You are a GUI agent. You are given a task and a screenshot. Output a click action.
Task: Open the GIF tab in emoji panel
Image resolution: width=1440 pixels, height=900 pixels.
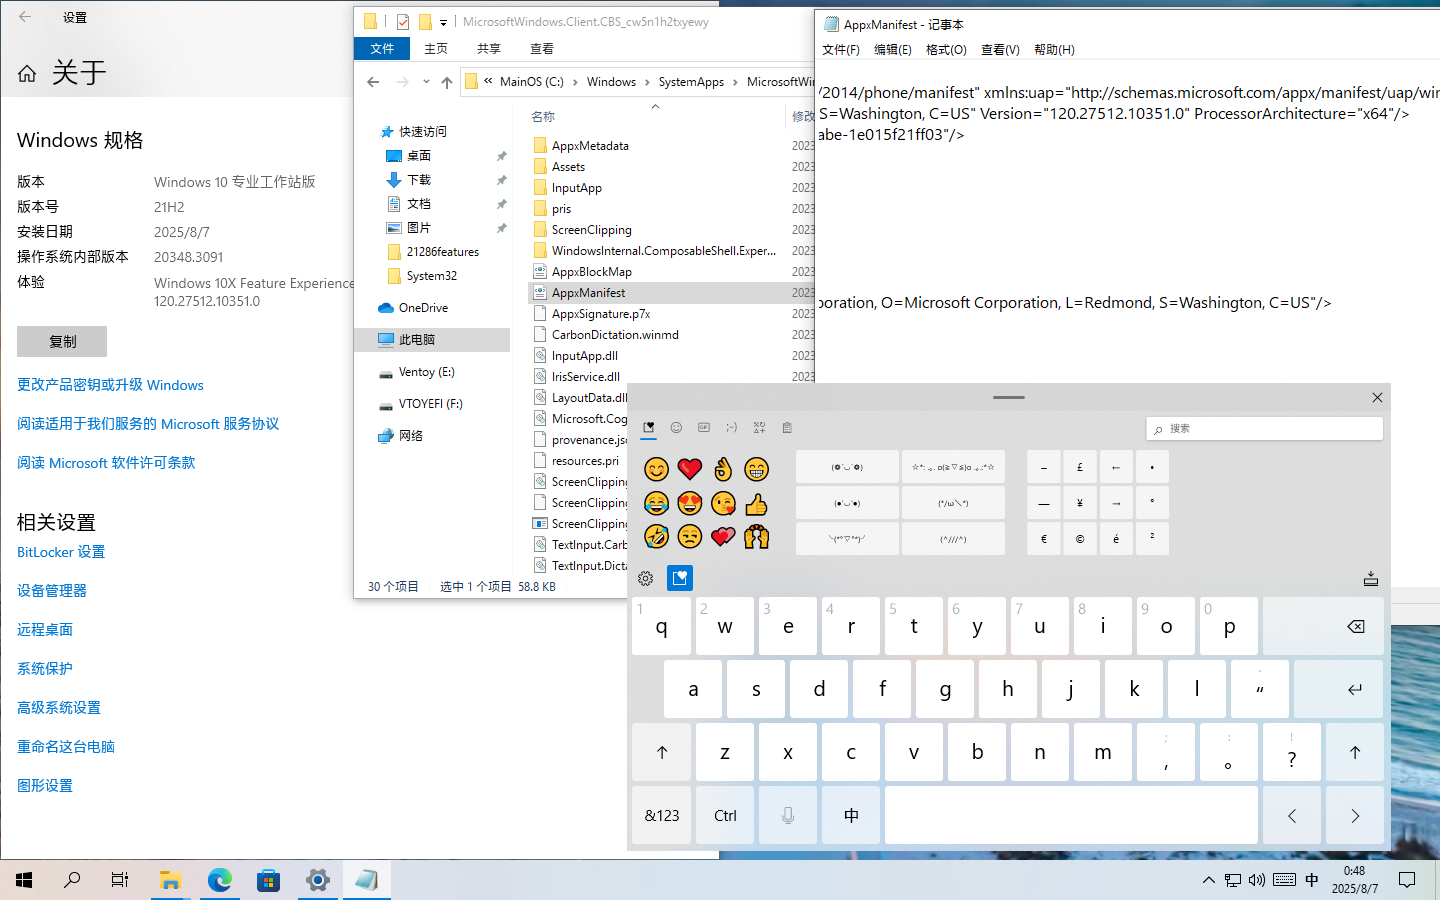tap(704, 428)
